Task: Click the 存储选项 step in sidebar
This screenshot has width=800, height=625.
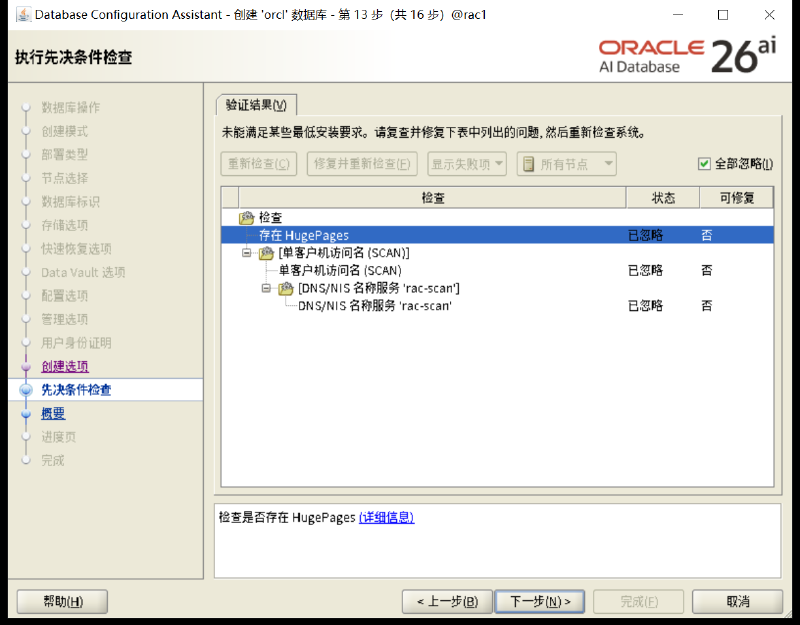Action: point(64,225)
